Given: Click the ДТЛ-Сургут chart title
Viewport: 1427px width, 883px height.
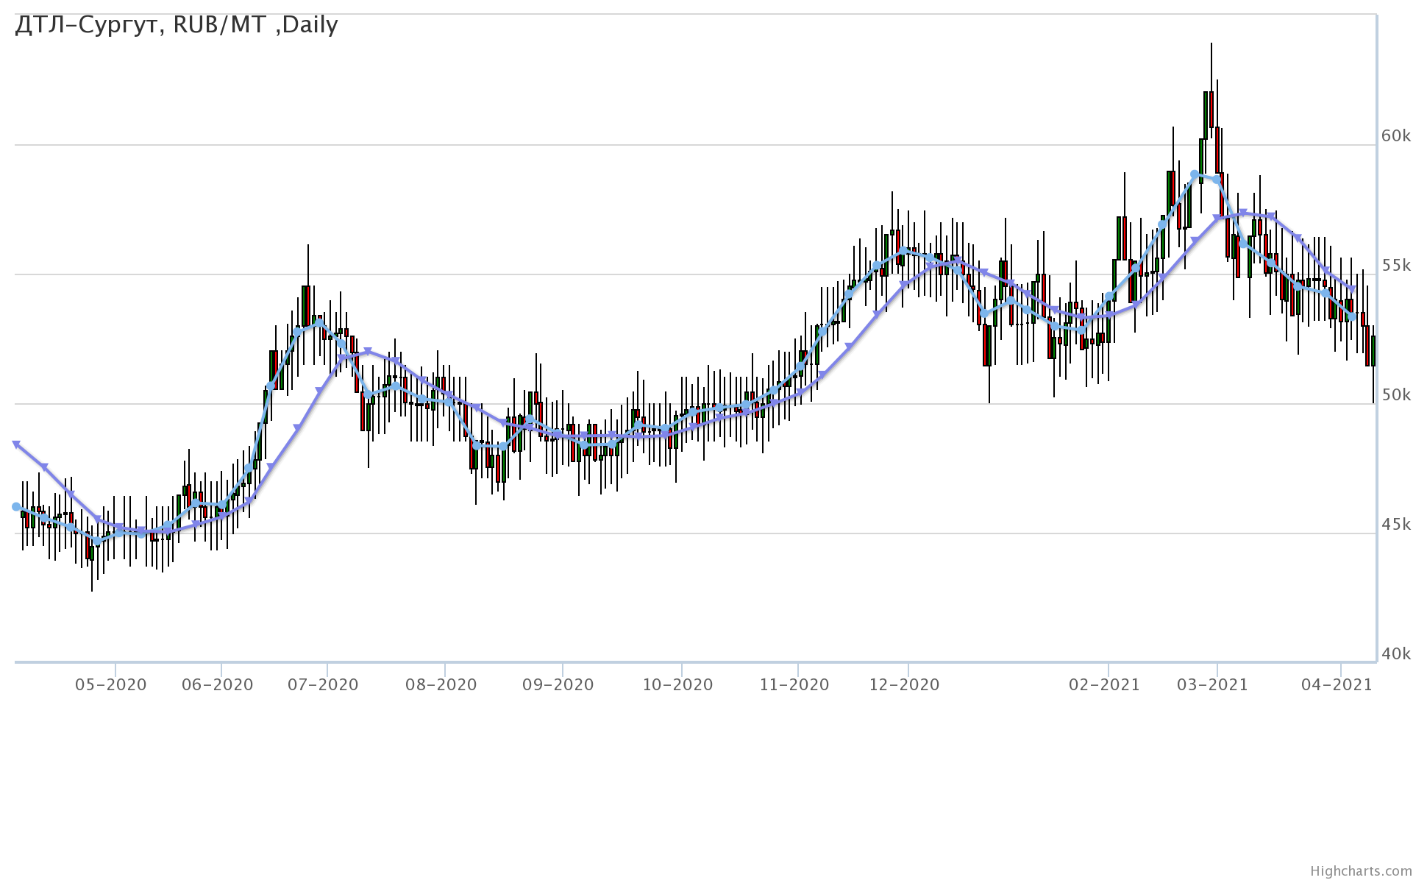Looking at the screenshot, I should pos(176,25).
